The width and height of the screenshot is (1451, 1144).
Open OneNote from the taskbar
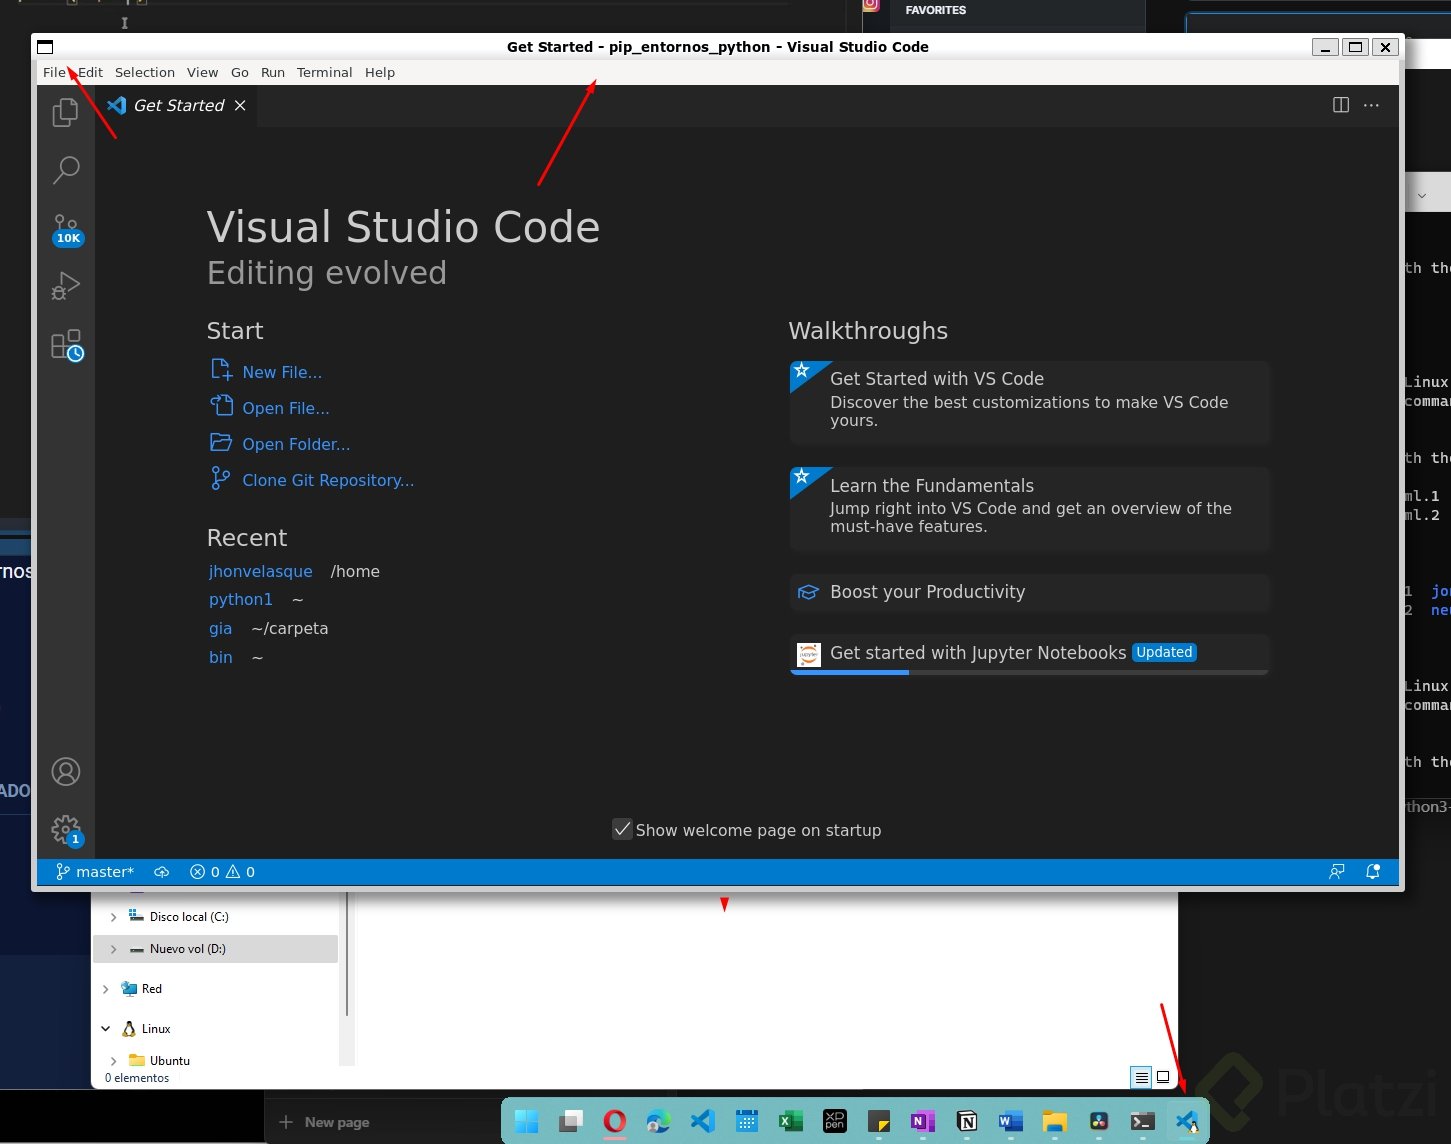point(923,1122)
